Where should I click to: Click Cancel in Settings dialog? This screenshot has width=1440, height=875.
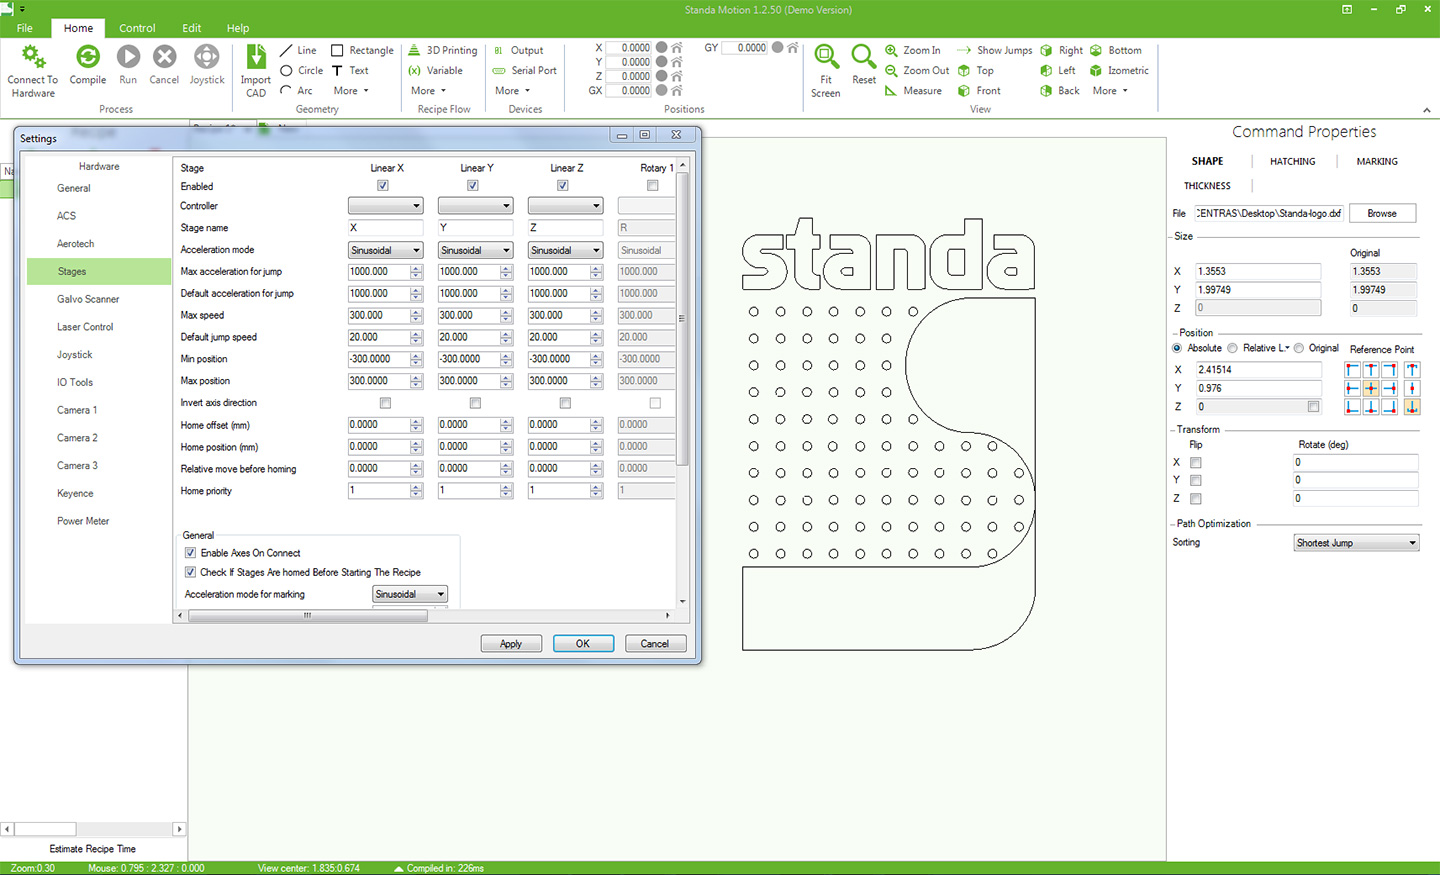coord(655,644)
